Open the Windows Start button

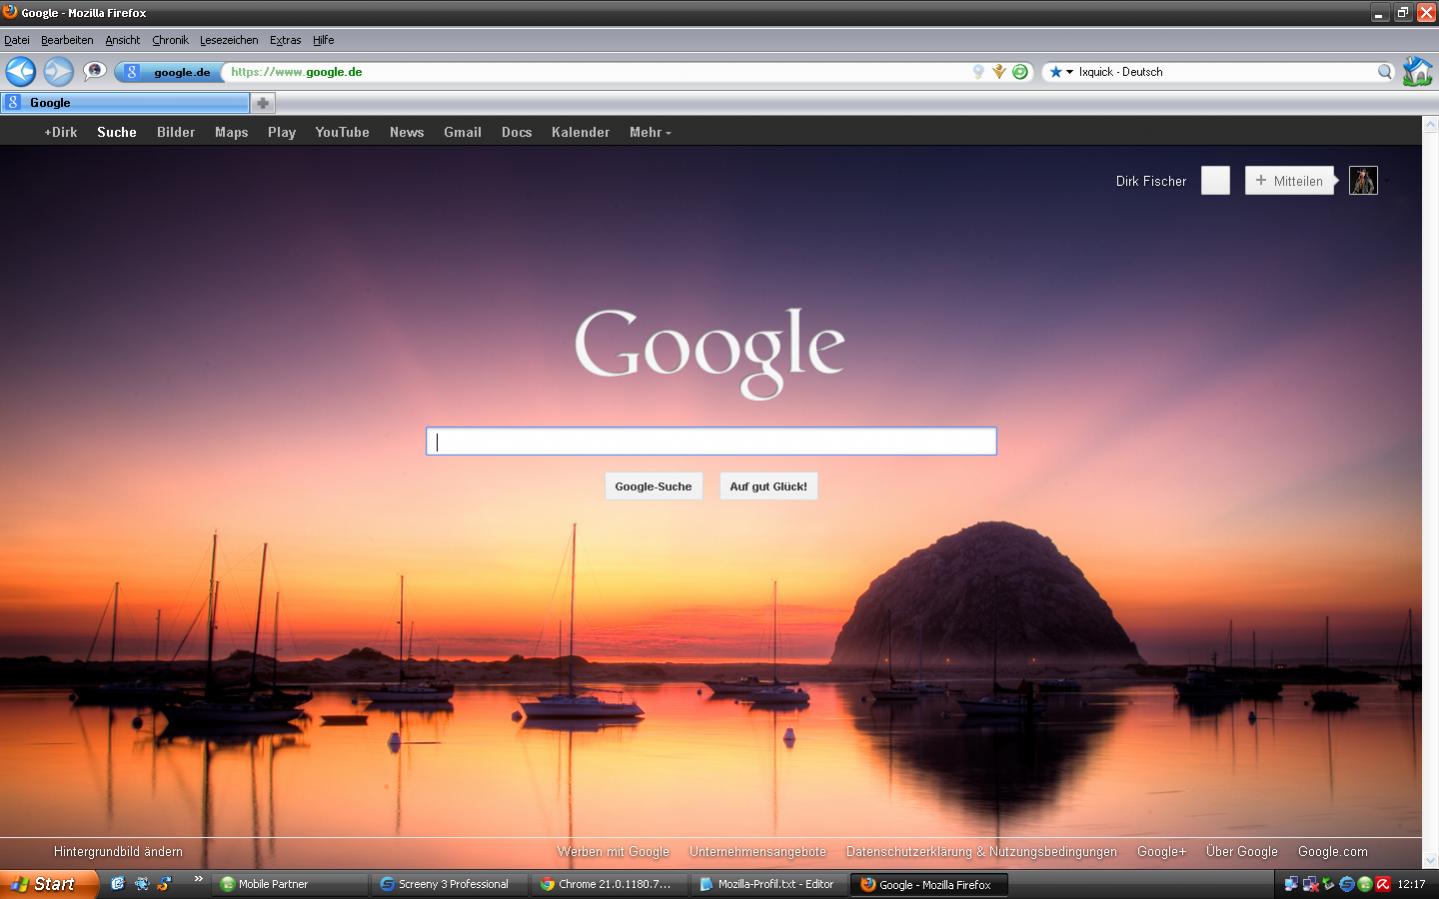point(48,884)
